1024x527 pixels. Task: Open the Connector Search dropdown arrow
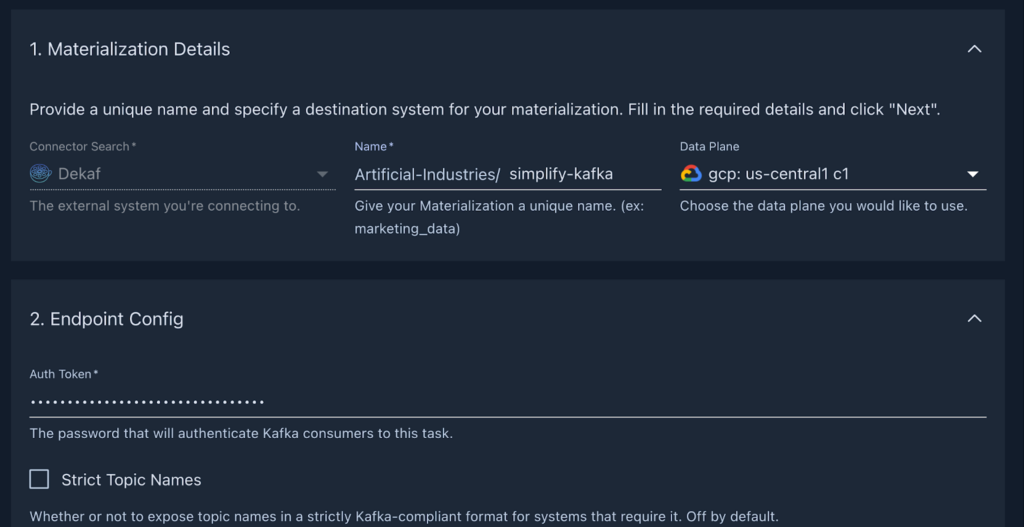click(x=322, y=174)
